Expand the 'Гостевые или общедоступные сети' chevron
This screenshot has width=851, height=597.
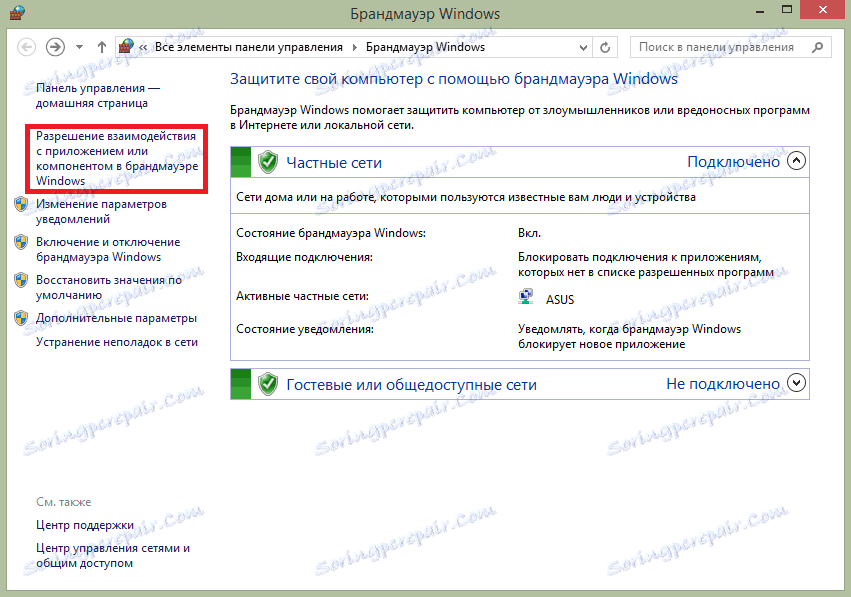pyautogui.click(x=796, y=383)
